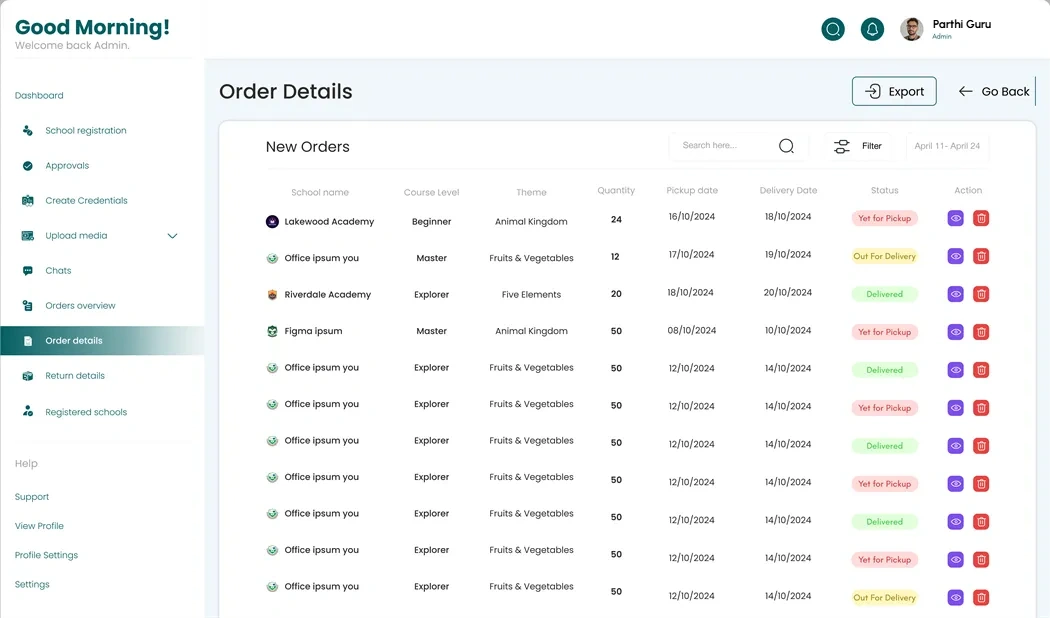
Task: Click the Approvals checkmark icon
Action: (27, 165)
